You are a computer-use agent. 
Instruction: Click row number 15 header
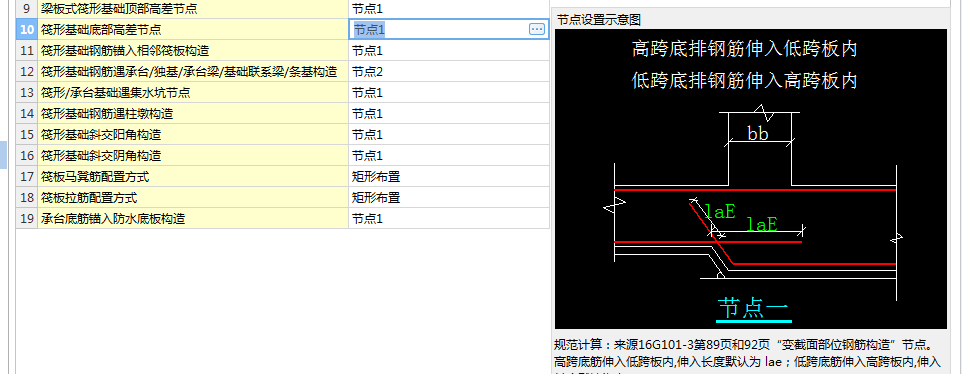click(x=27, y=134)
